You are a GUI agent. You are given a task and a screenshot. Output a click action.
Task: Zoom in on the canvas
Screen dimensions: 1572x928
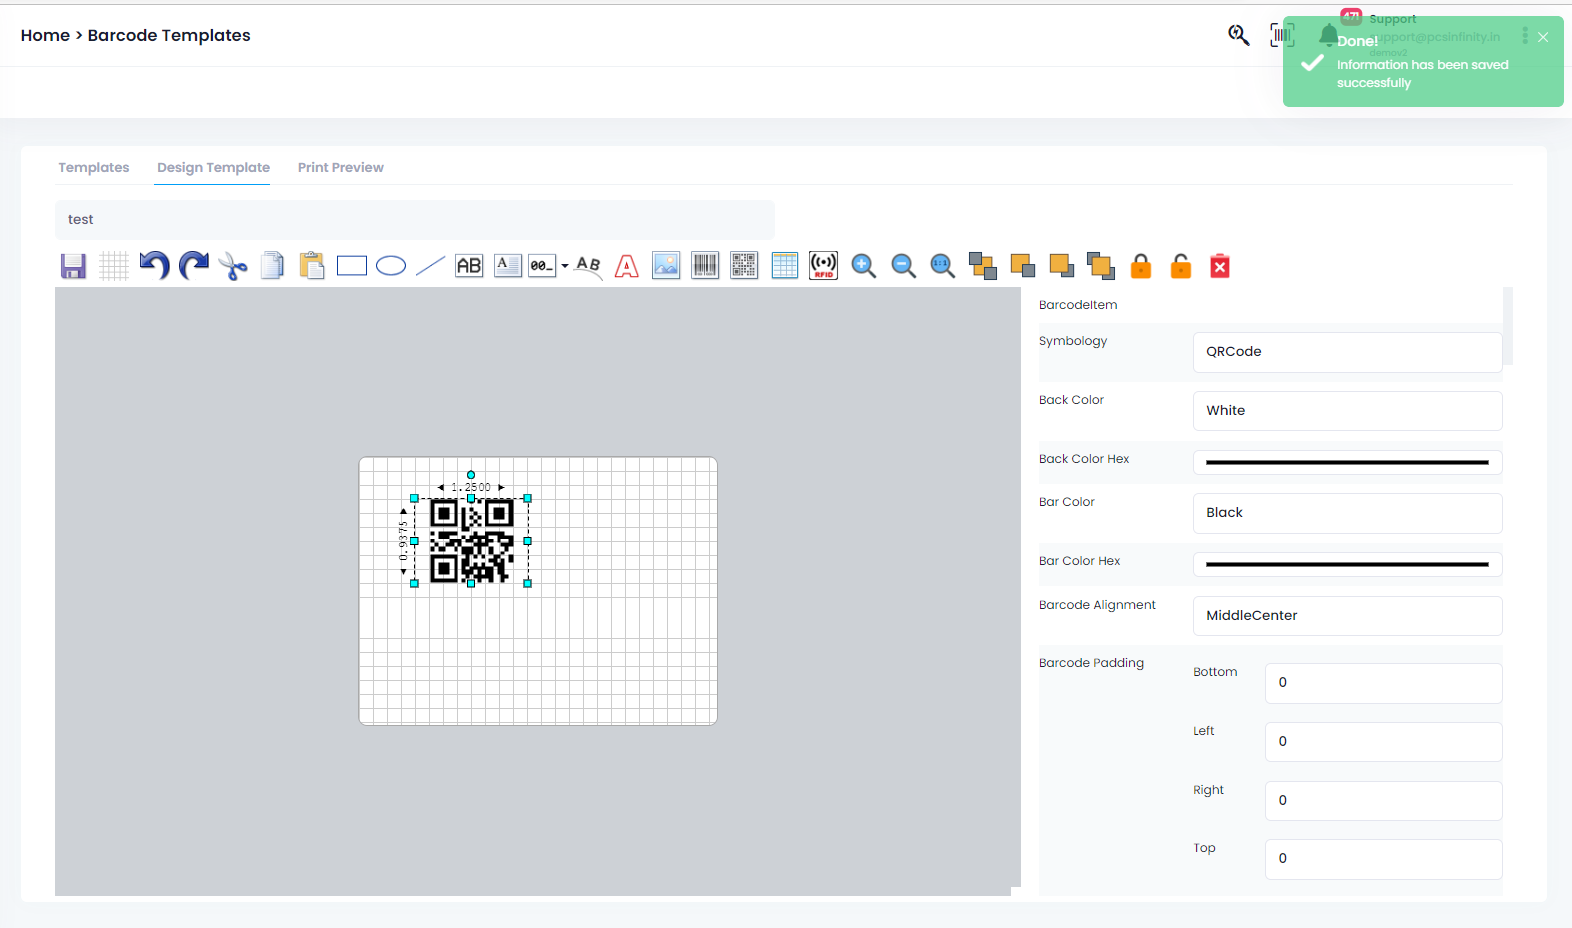click(x=864, y=266)
